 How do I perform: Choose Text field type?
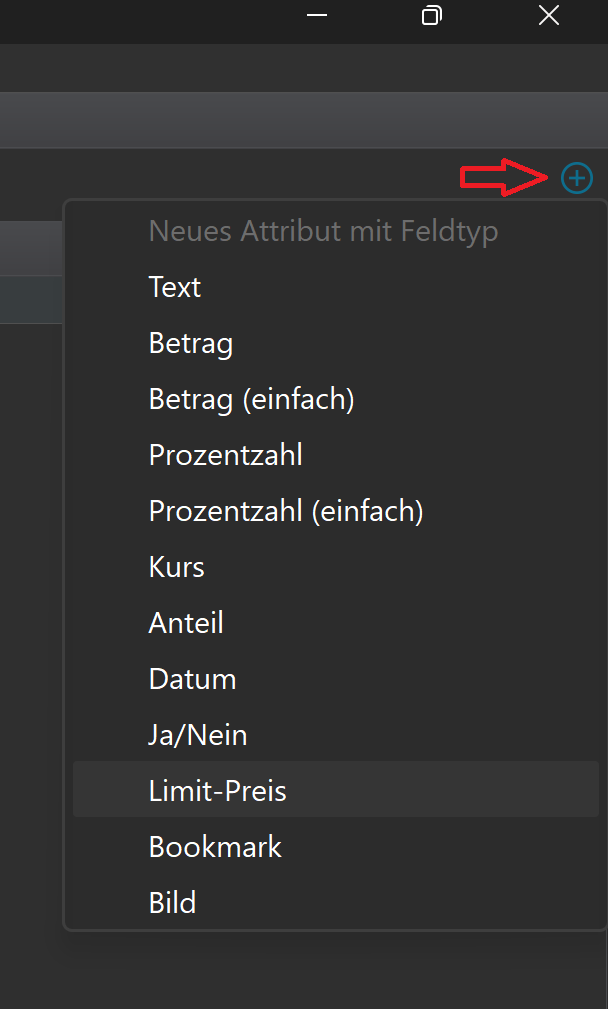(x=175, y=288)
